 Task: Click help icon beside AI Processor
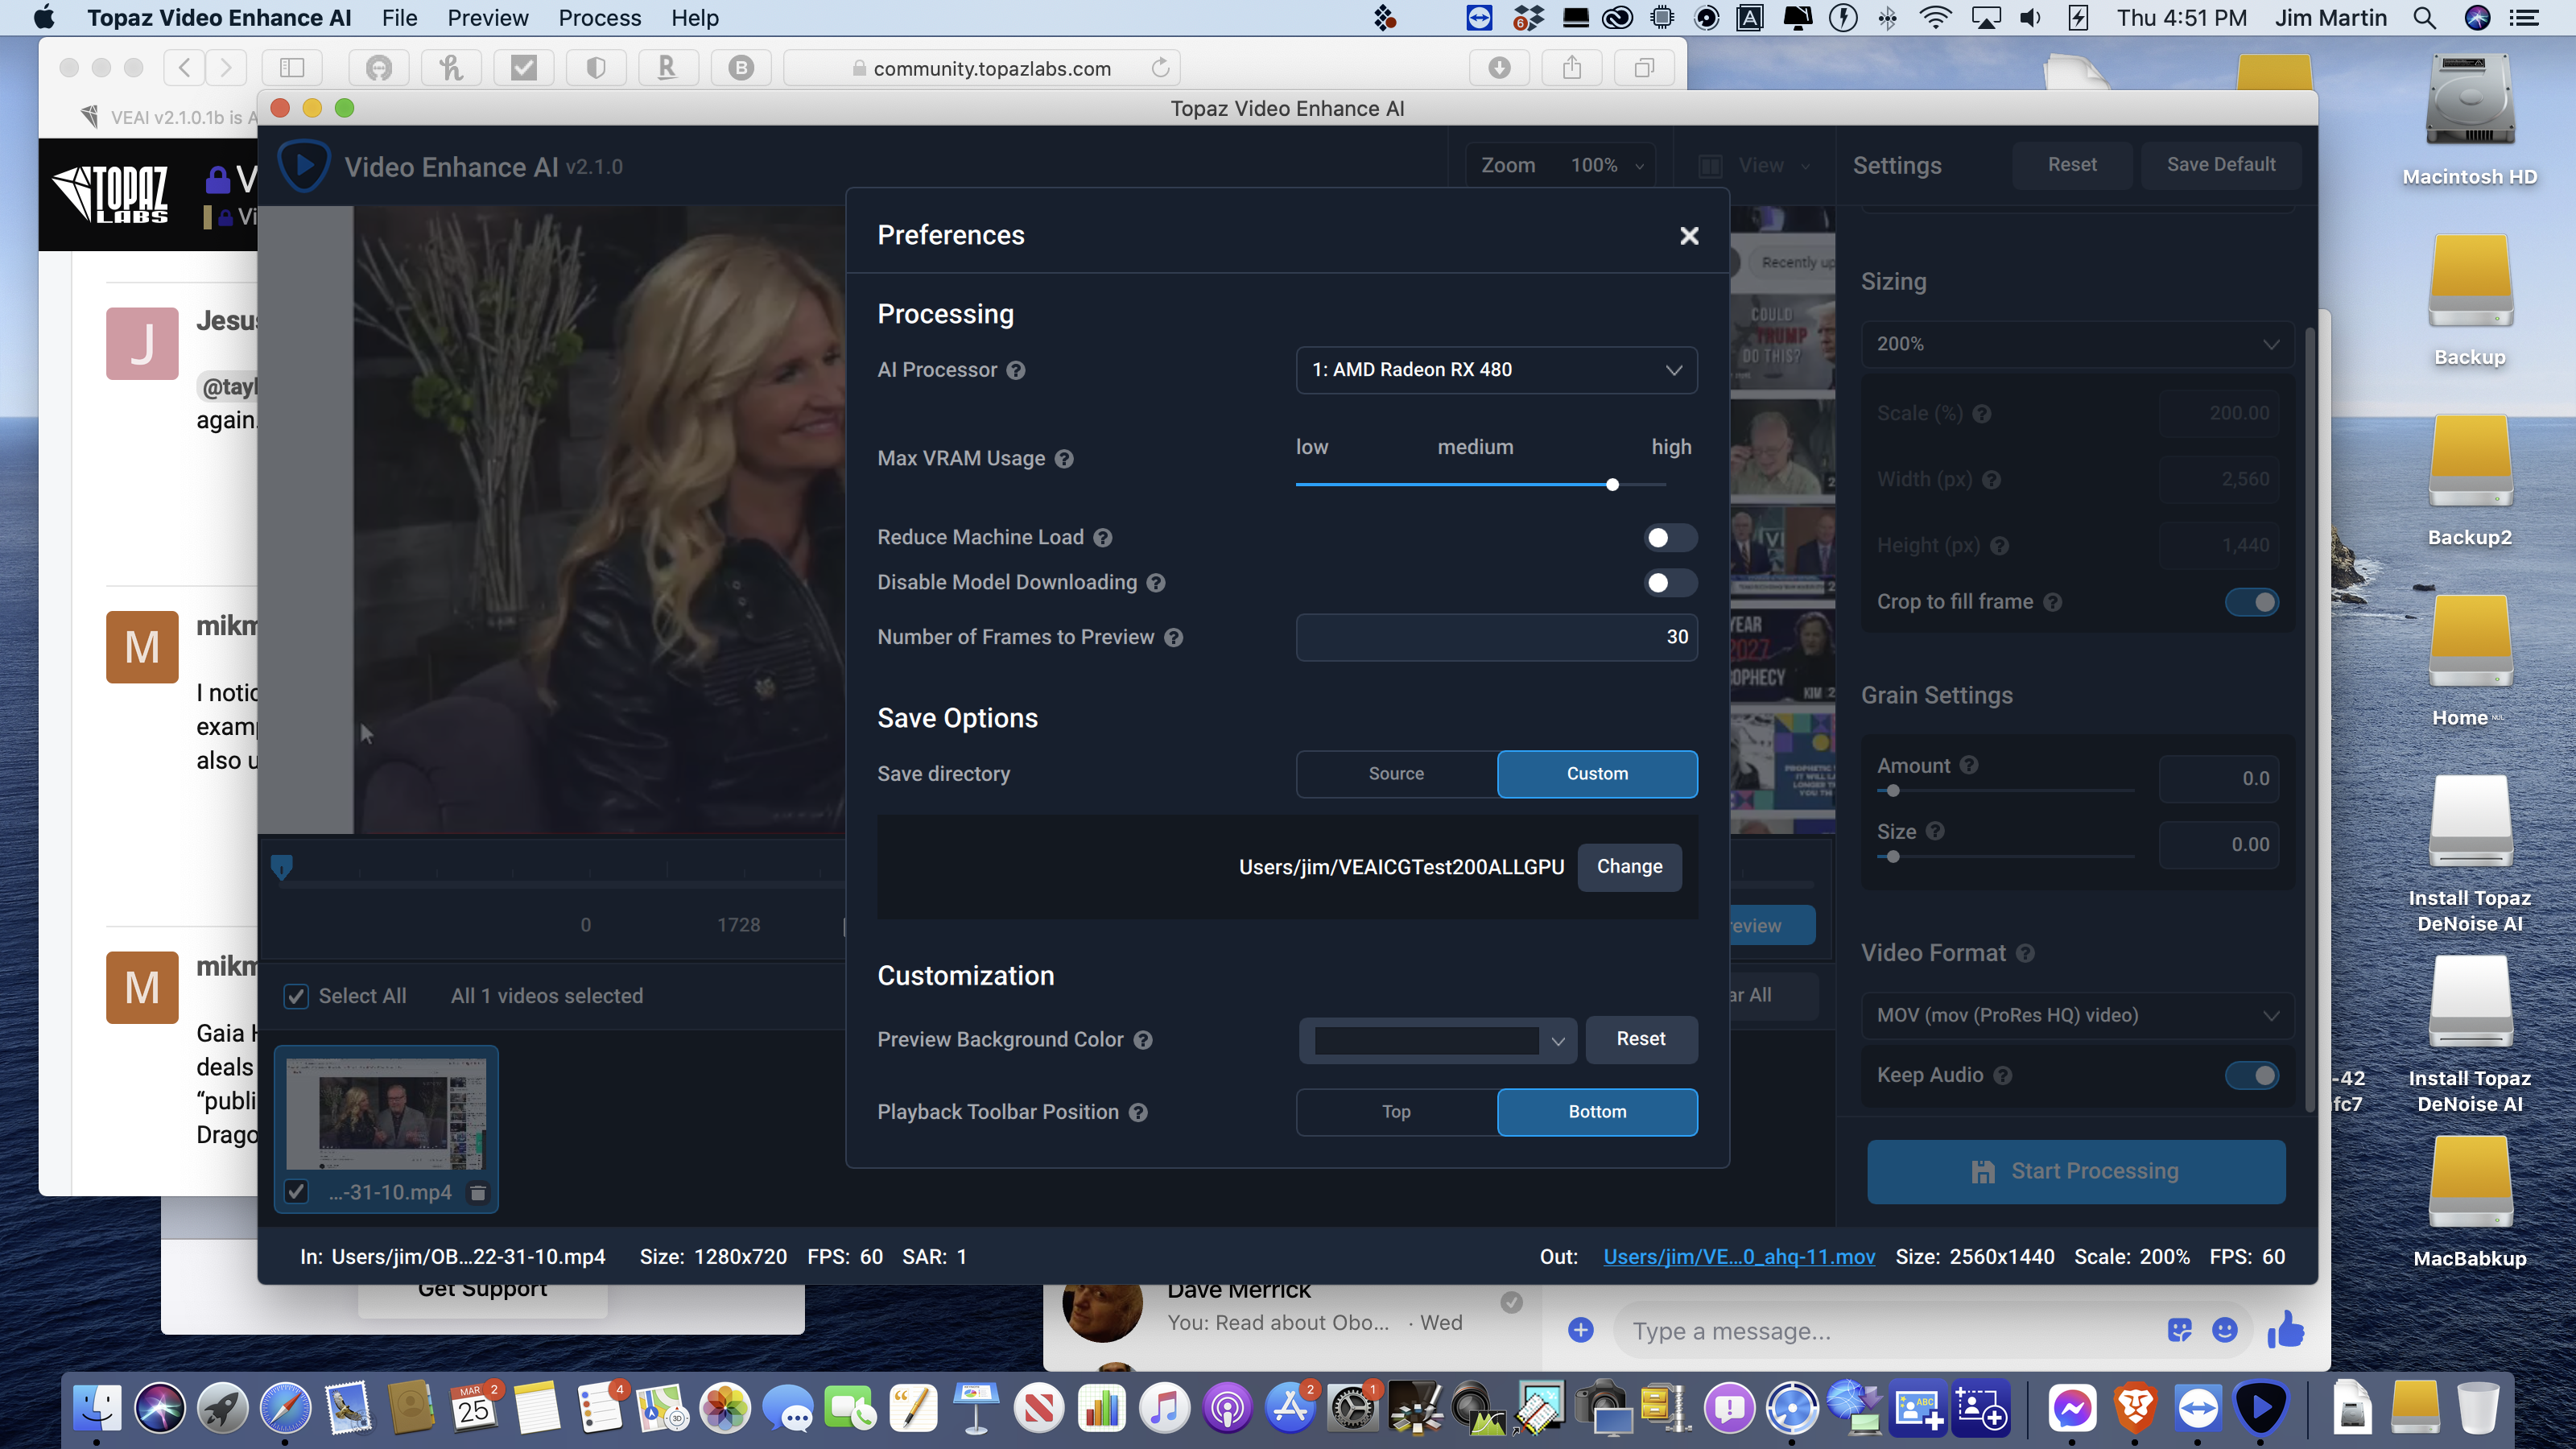point(1016,370)
